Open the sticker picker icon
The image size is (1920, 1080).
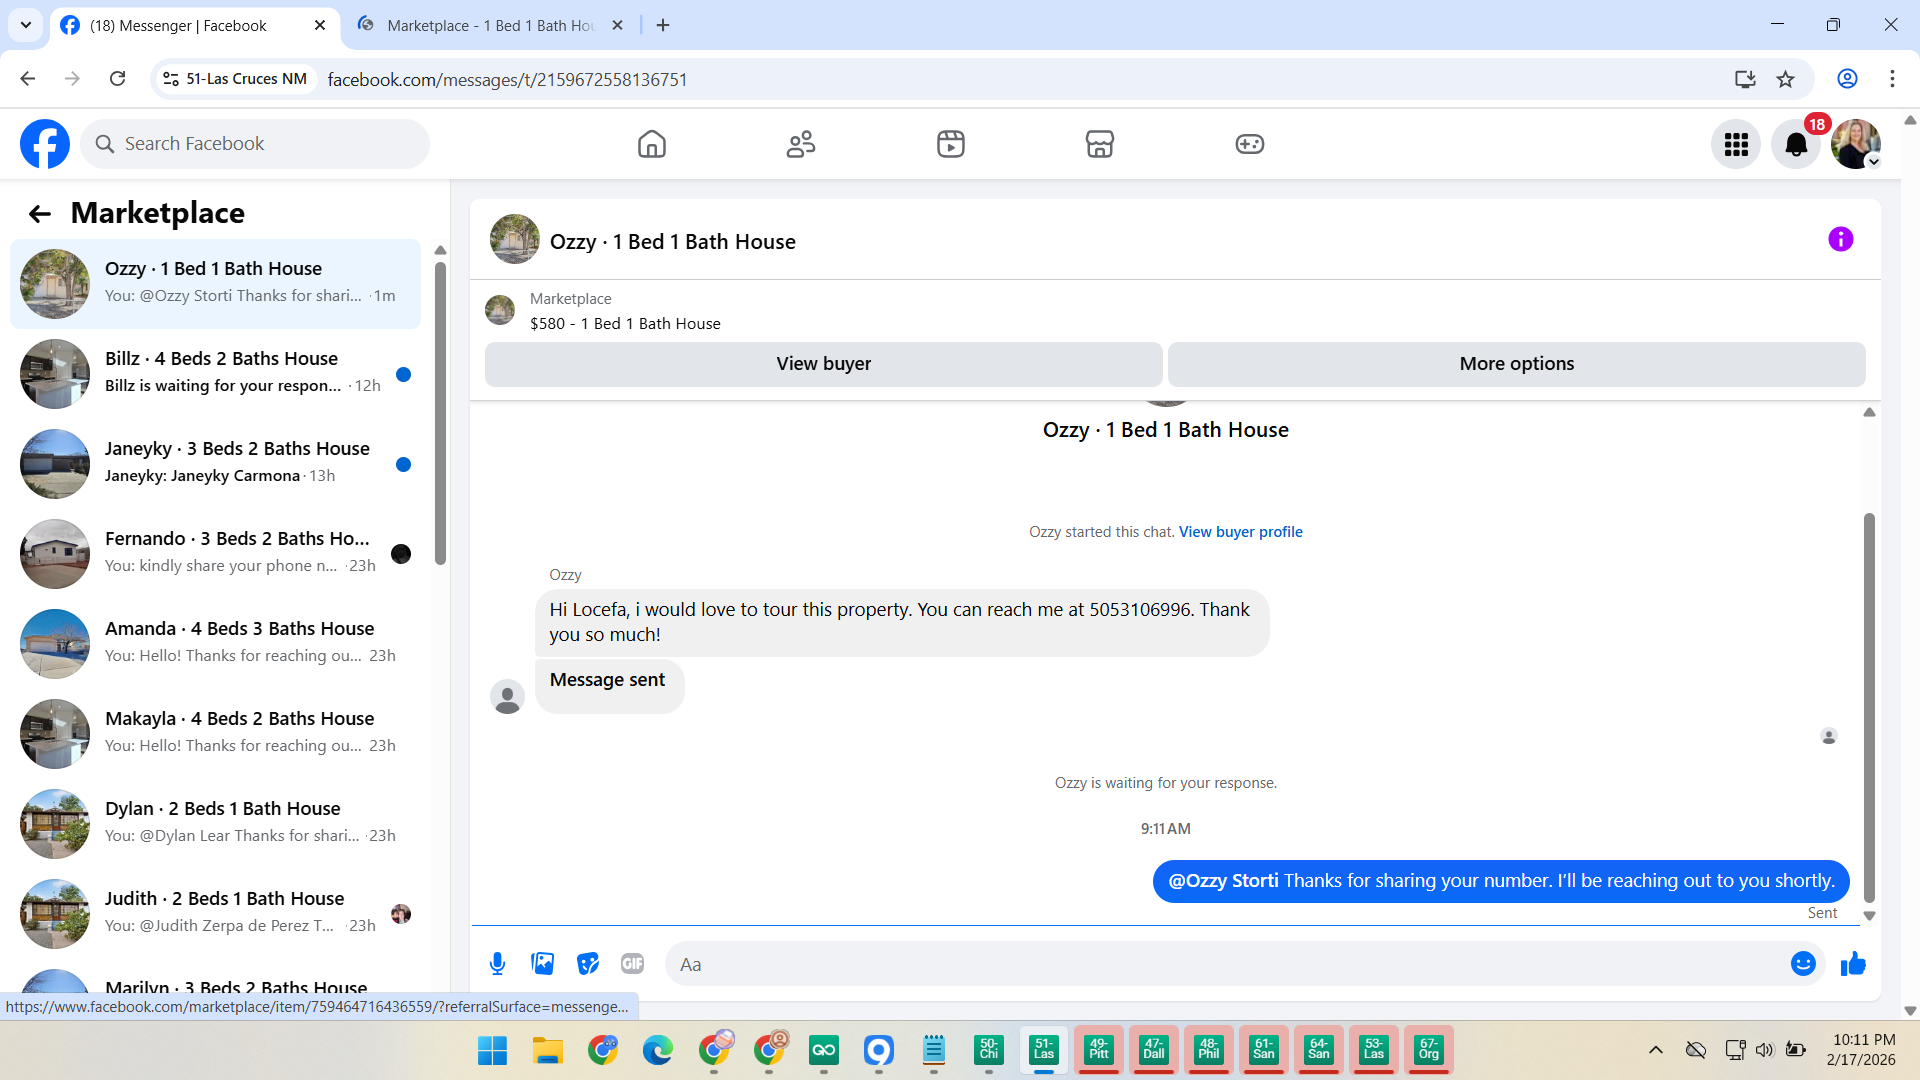point(588,964)
